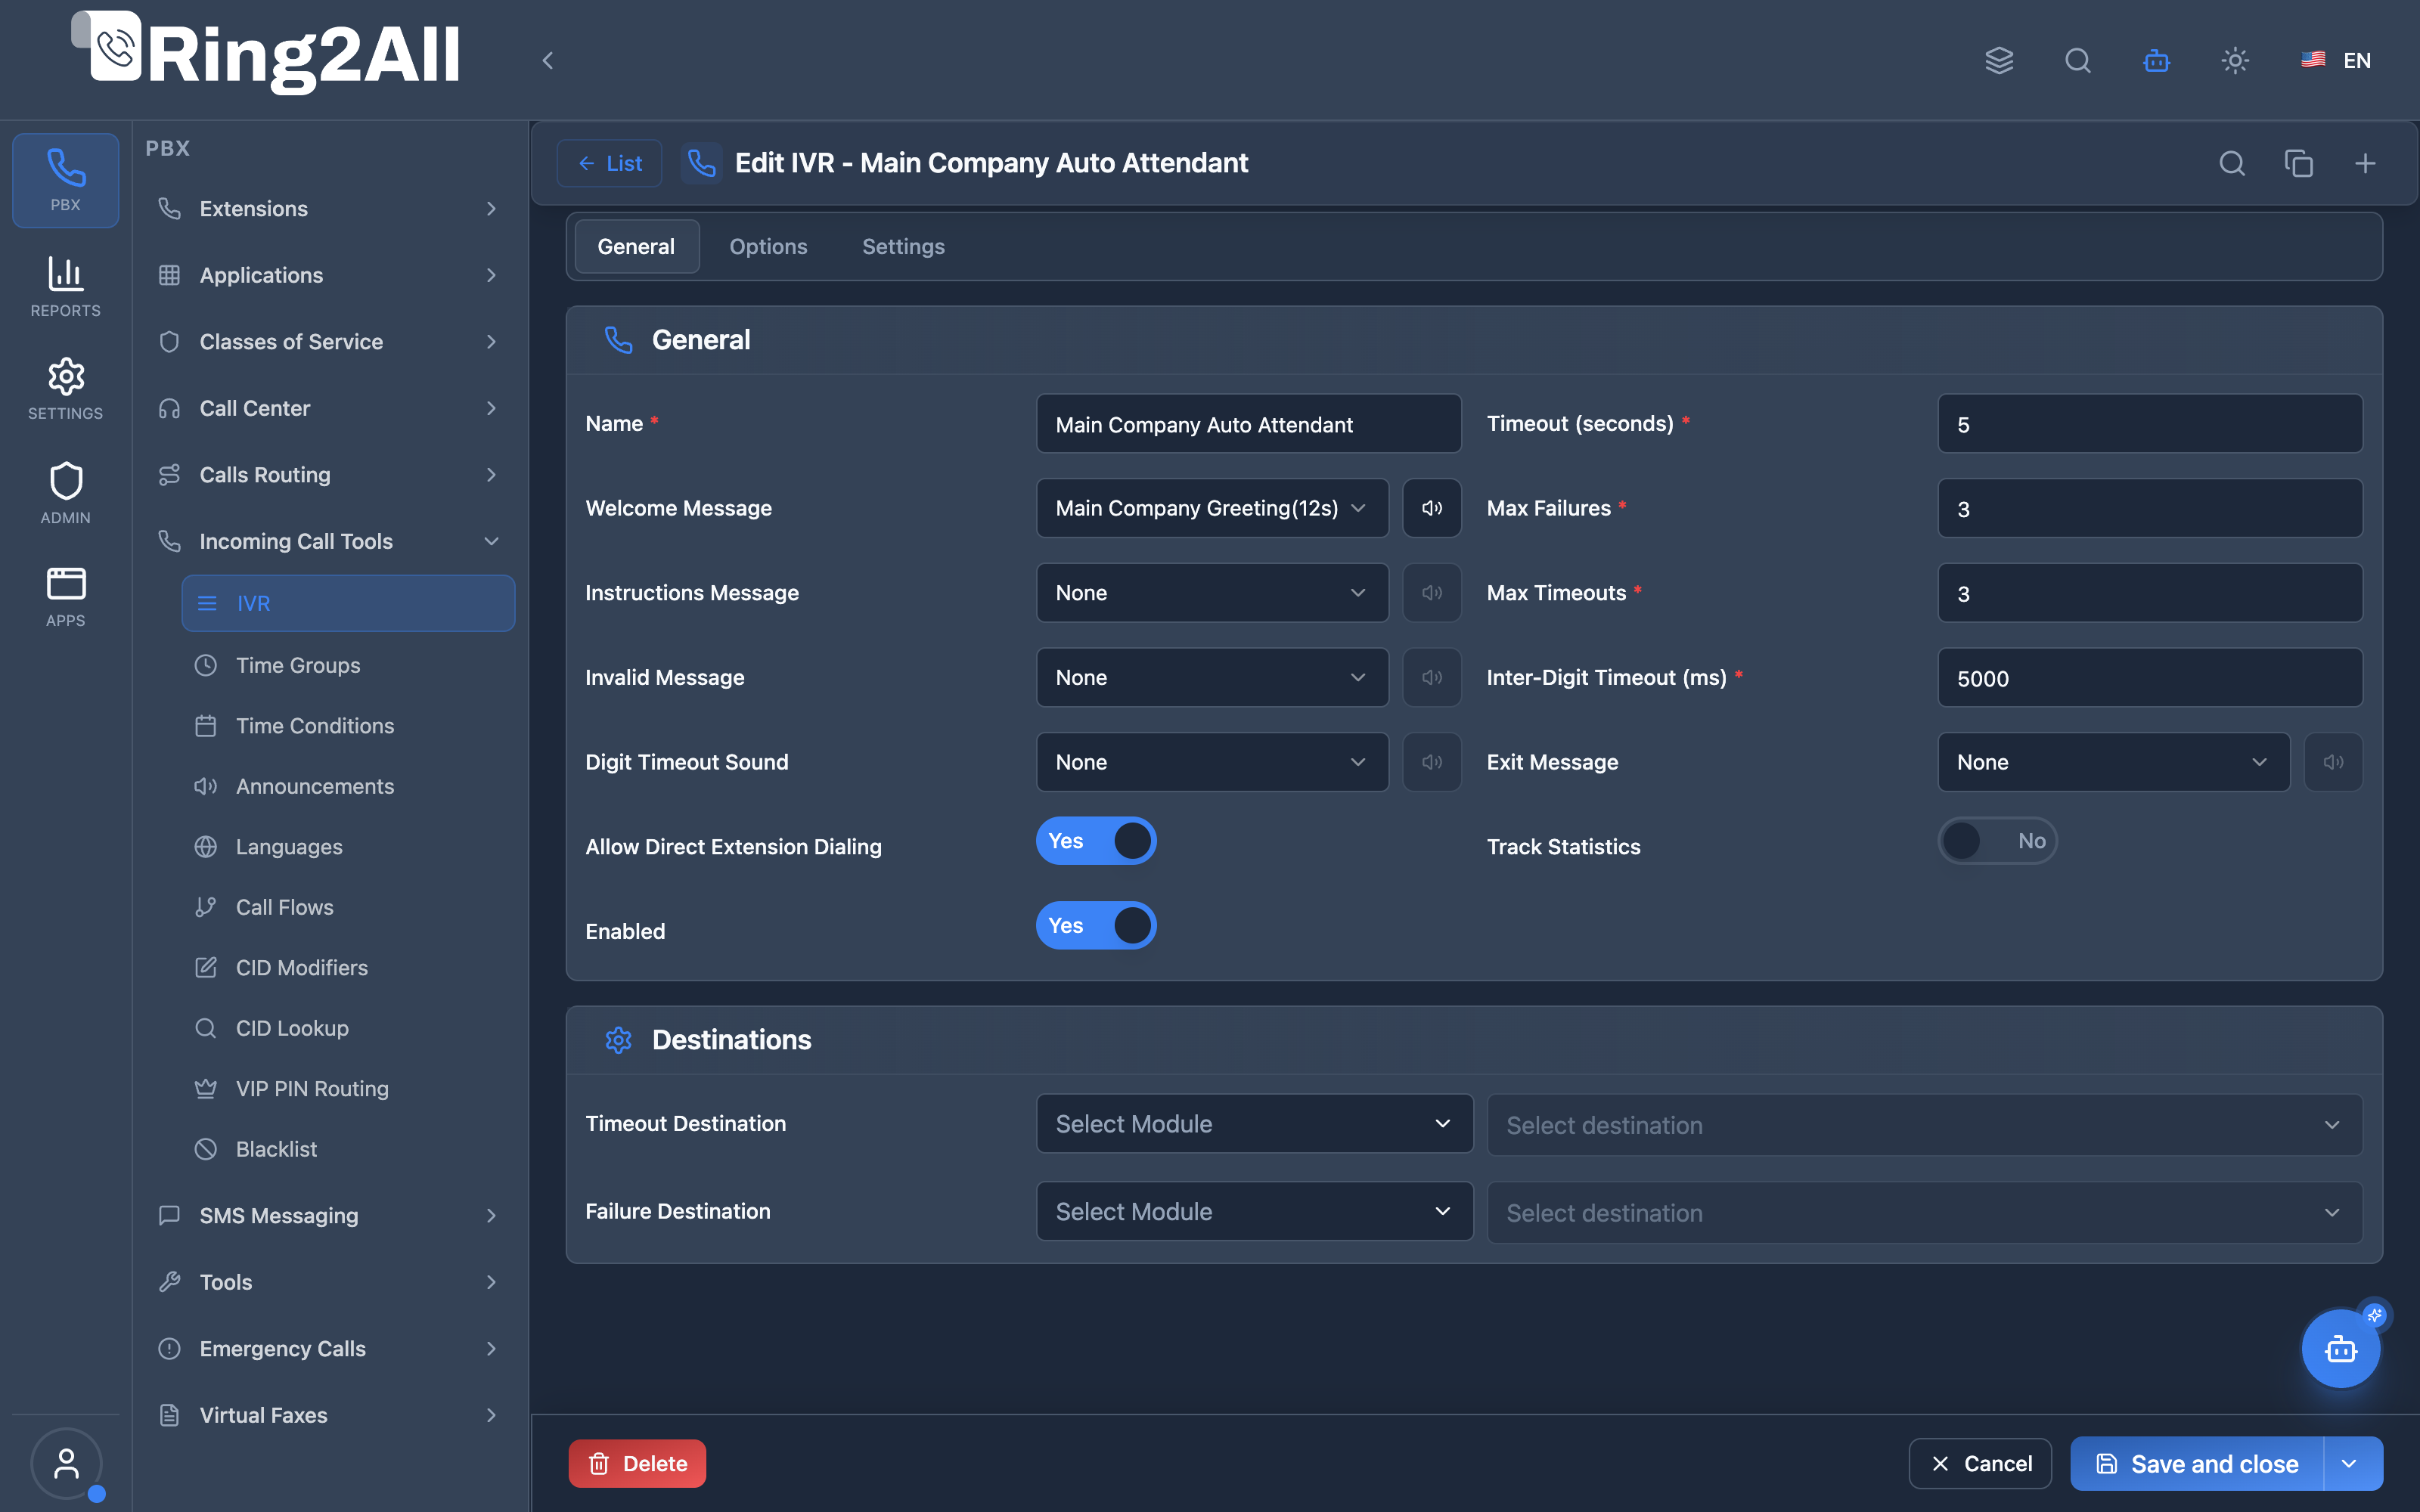Click the global search icon in header

pos(2078,60)
